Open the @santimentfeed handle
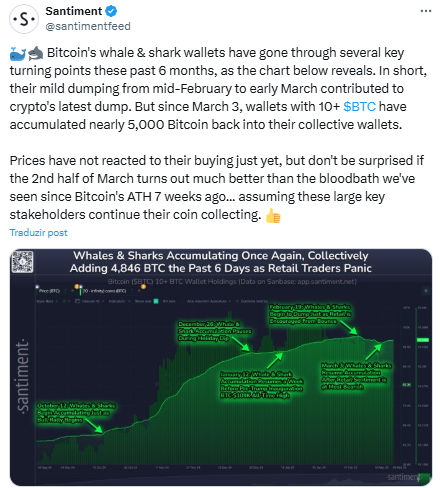This screenshot has height=488, width=440. tap(88, 26)
